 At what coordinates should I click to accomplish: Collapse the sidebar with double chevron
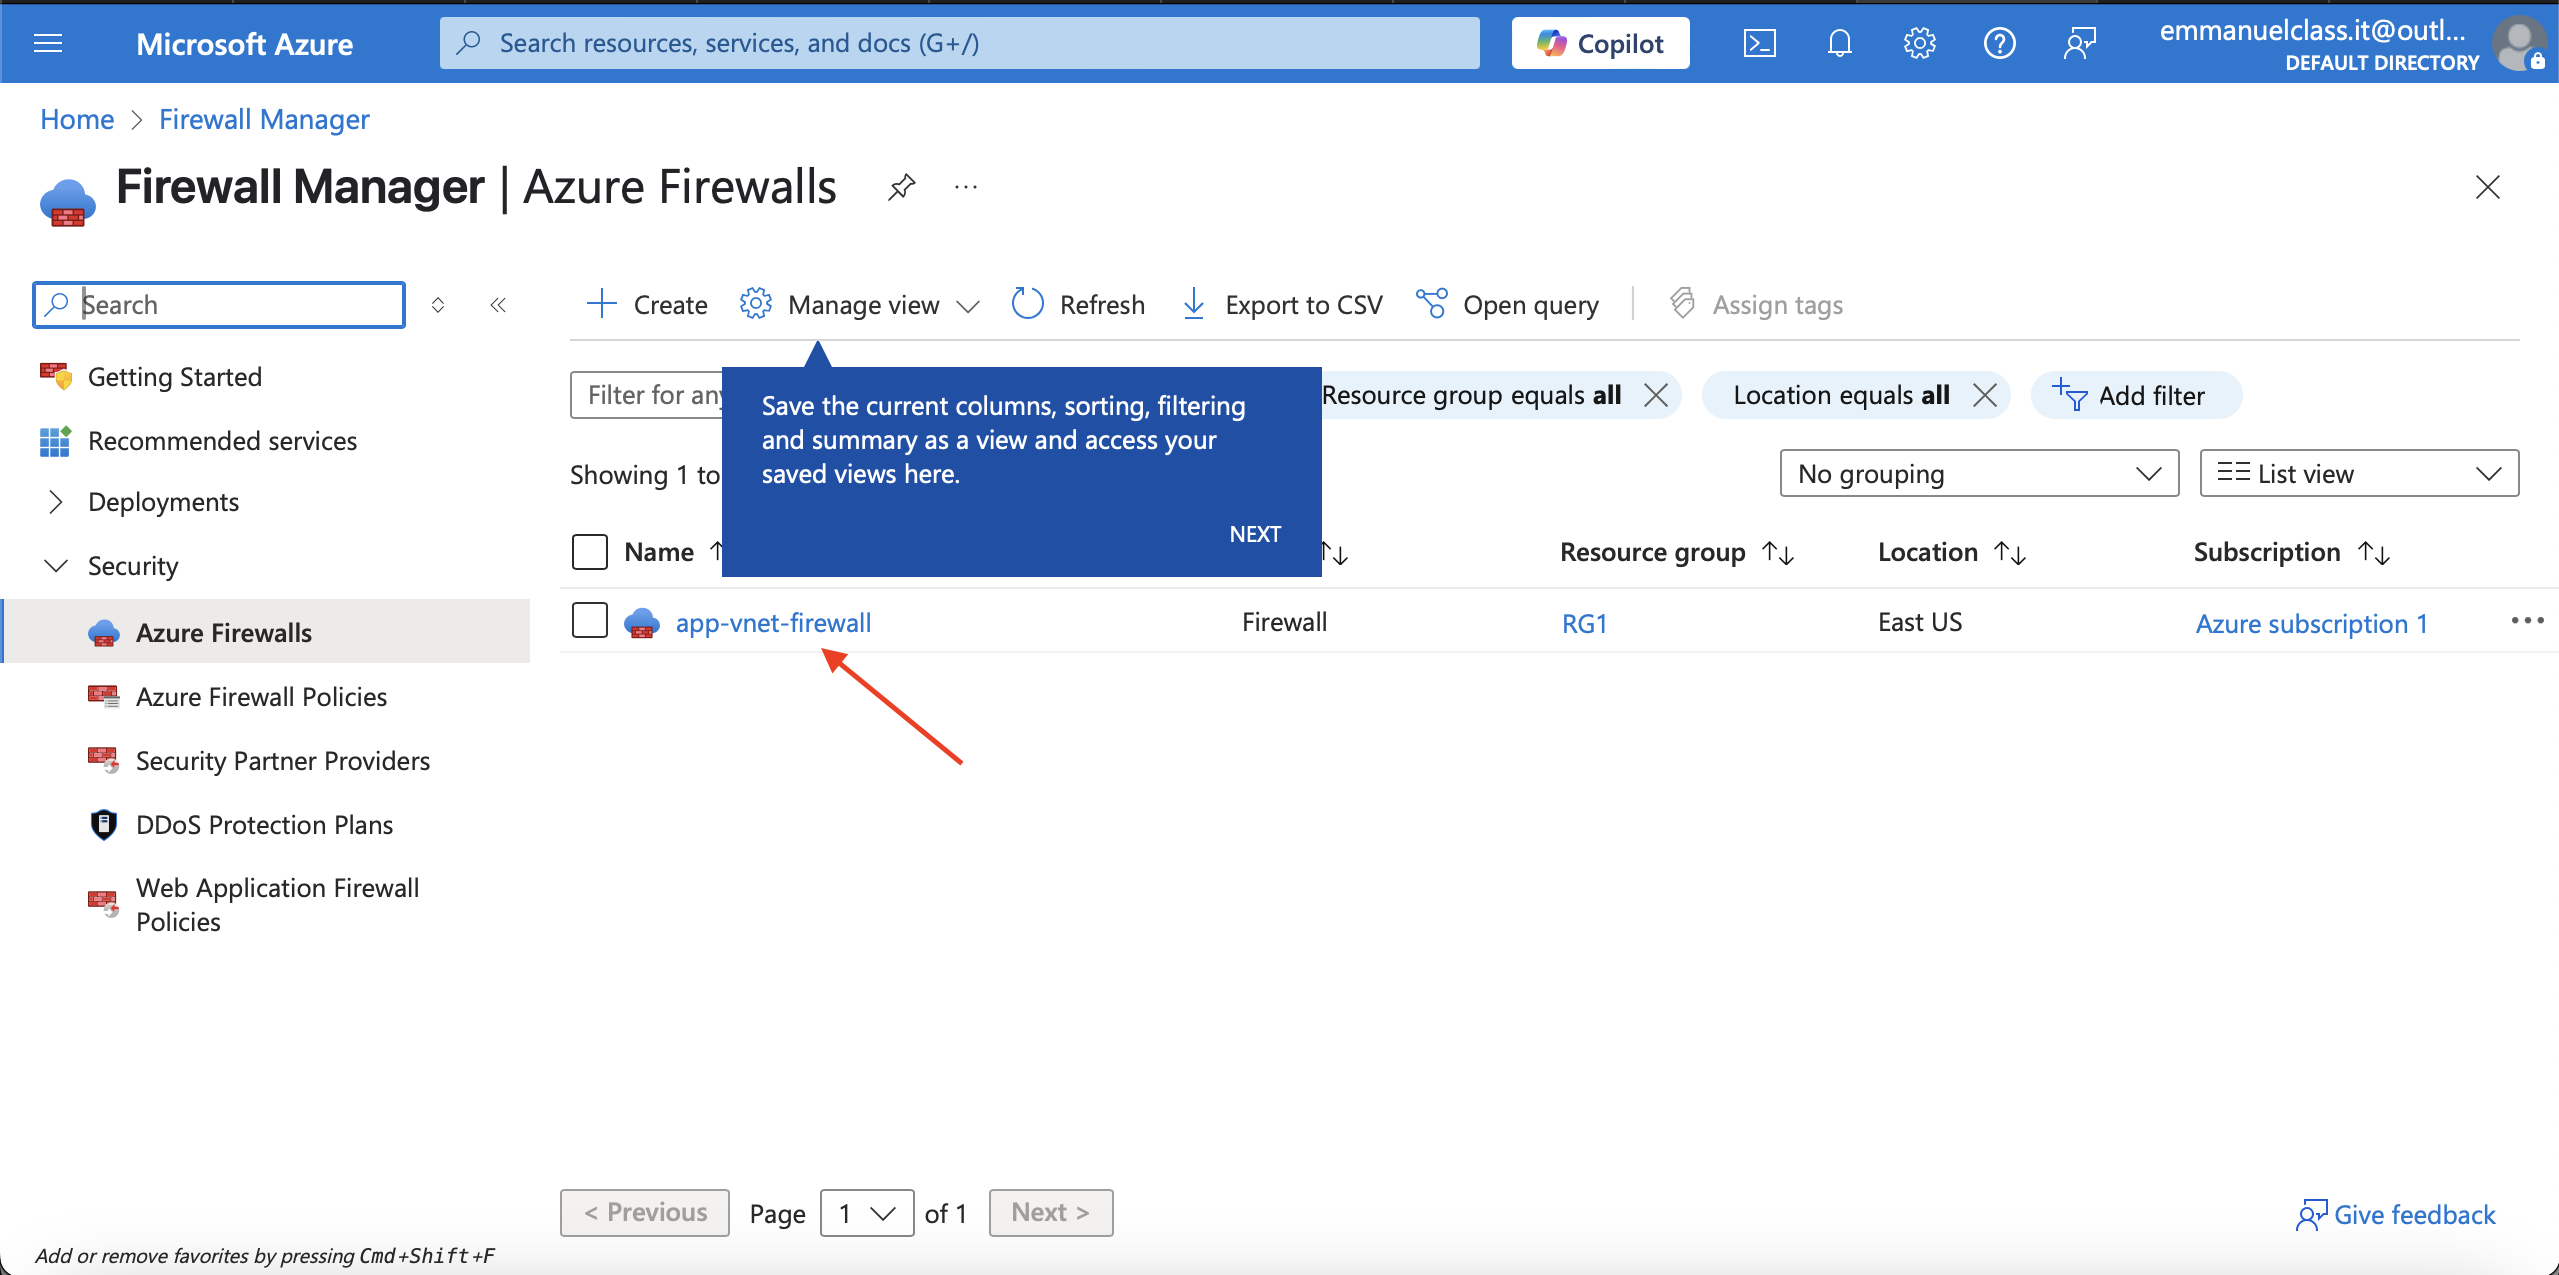tap(498, 305)
